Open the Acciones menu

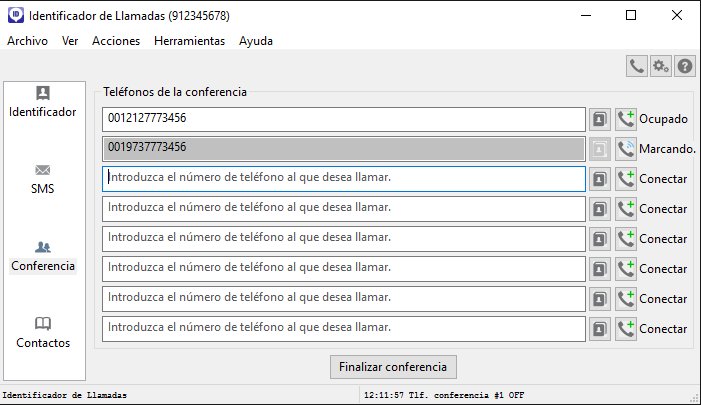coord(116,41)
